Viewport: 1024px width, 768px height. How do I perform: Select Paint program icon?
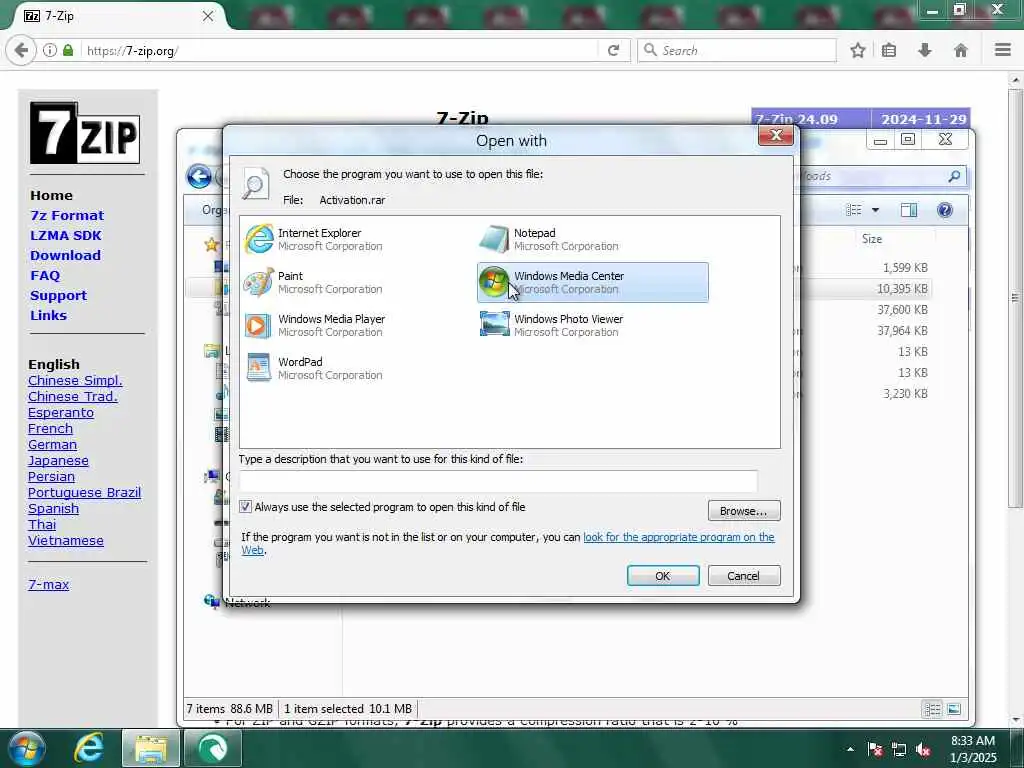tap(259, 282)
